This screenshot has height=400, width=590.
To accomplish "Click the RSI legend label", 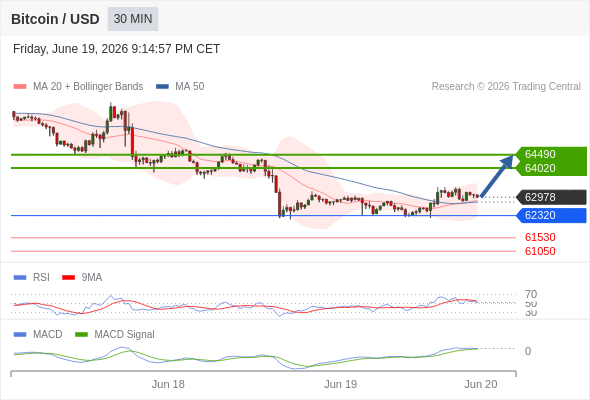I will pos(41,278).
